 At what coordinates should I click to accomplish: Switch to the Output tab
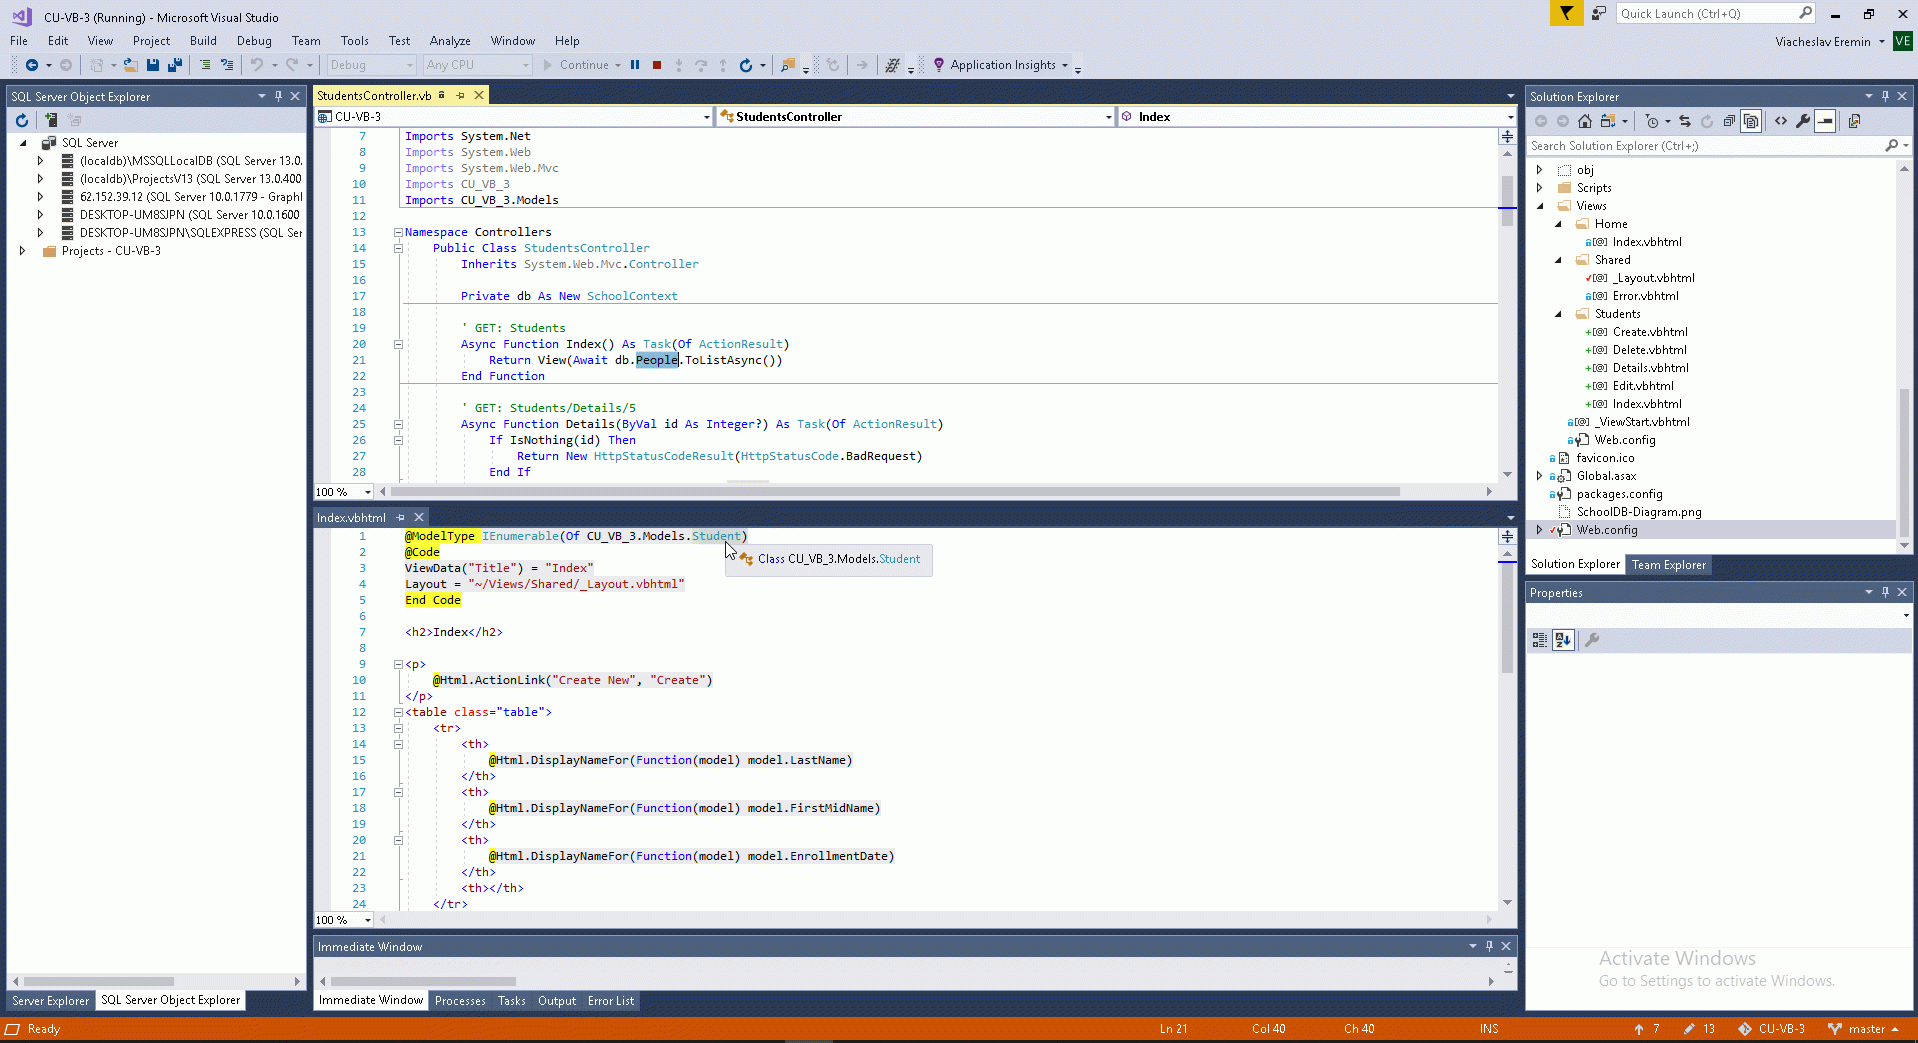tap(557, 1001)
